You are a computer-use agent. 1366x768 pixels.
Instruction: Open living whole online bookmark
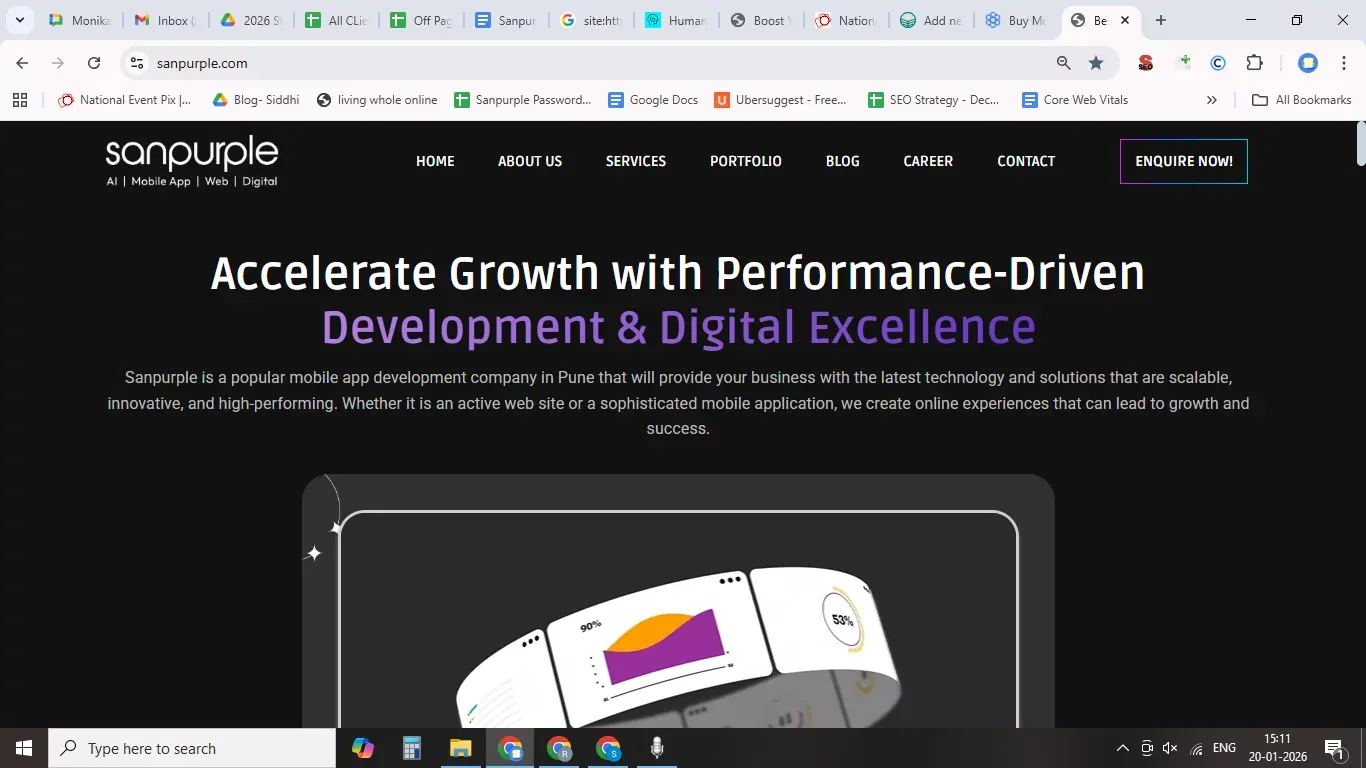click(x=377, y=100)
